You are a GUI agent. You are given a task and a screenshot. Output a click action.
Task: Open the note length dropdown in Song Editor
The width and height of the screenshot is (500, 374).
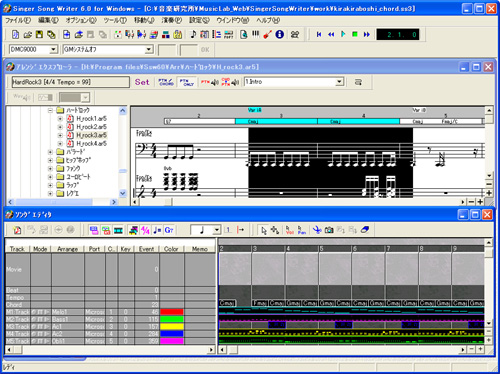217,230
